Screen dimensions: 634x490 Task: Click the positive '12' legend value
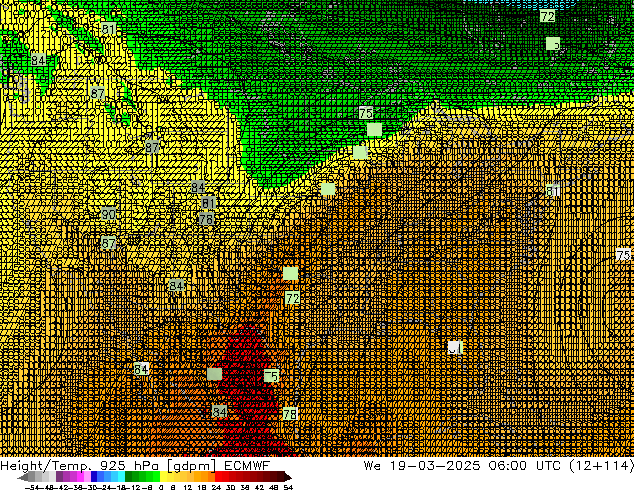(188, 487)
